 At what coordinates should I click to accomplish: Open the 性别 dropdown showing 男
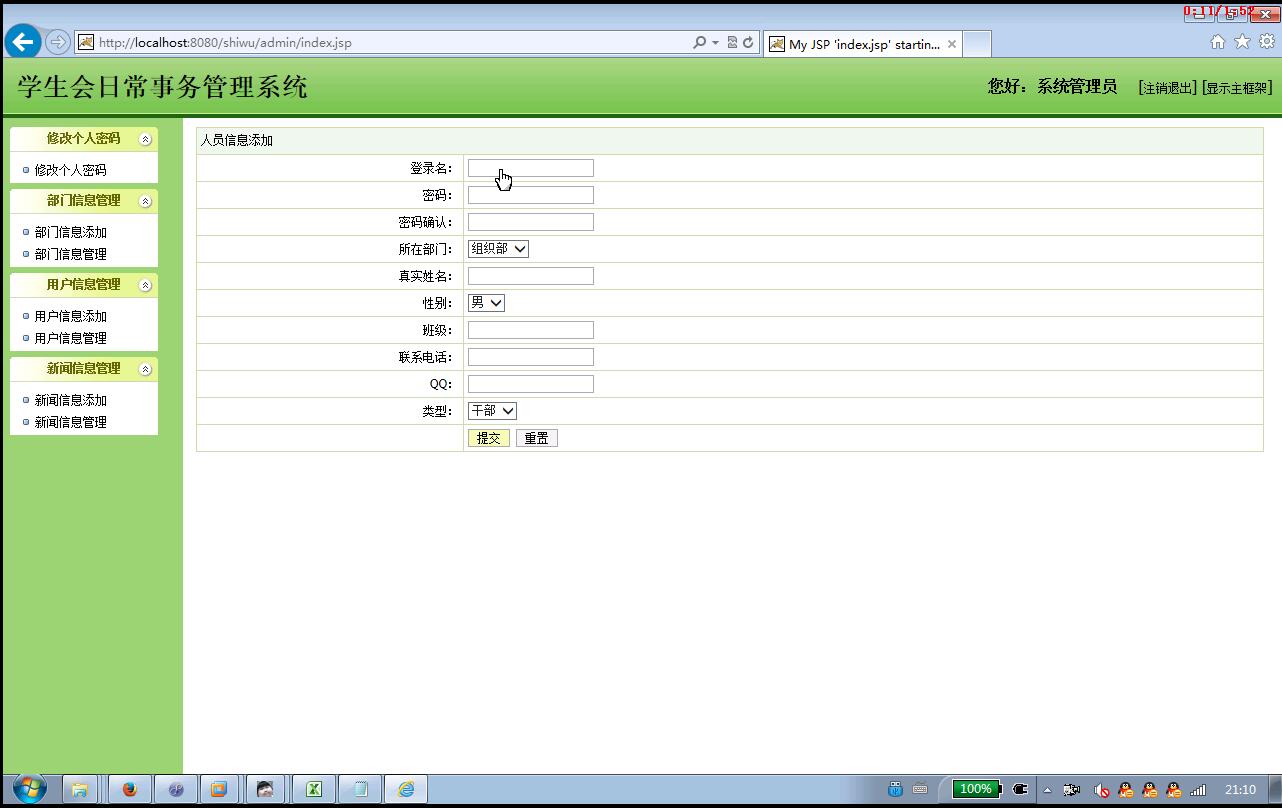point(486,302)
